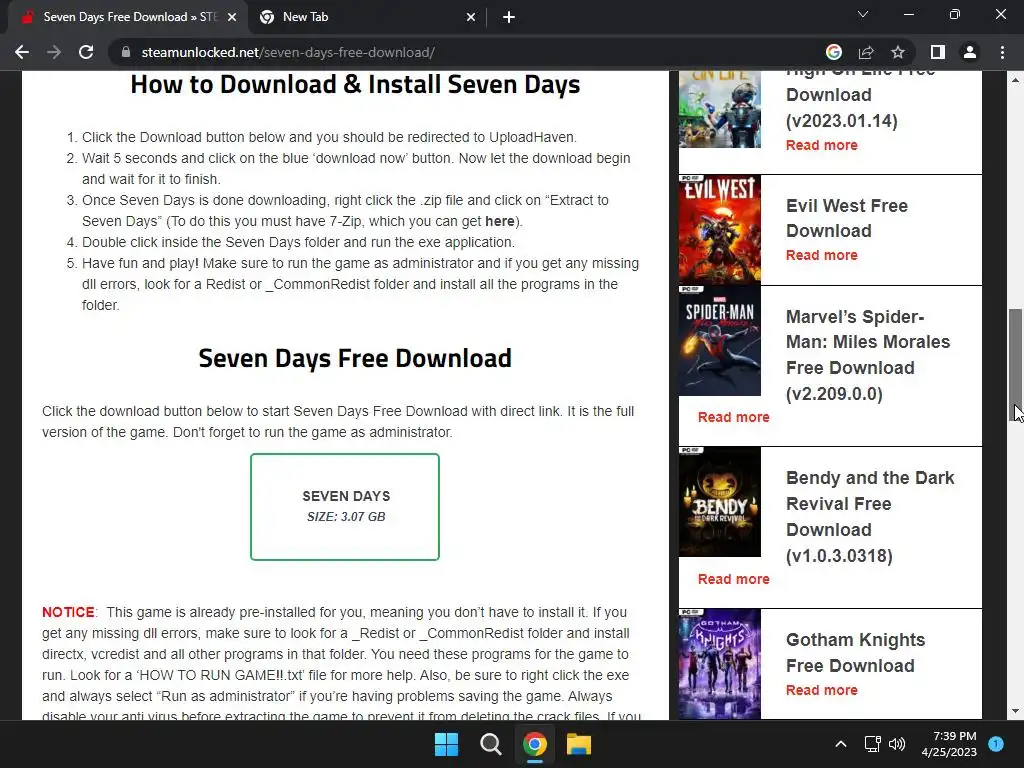Click the 'Seven Days Free Download' heading
The height and width of the screenshot is (768, 1024).
(x=355, y=359)
